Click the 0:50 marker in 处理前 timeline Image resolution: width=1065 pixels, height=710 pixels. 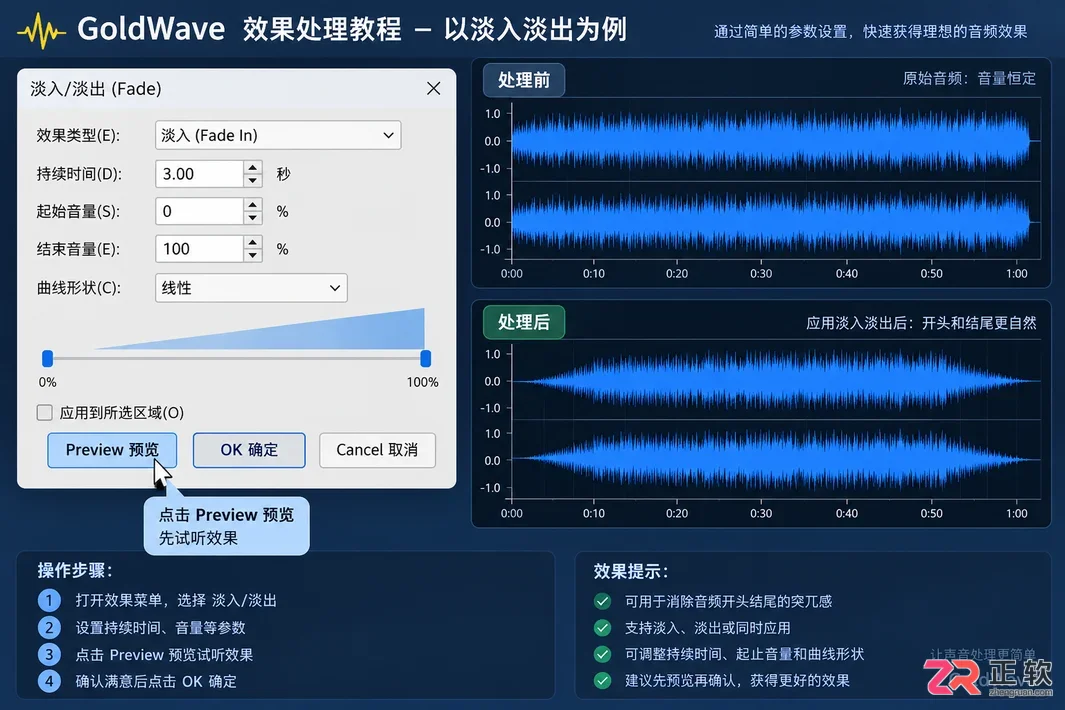pos(931,273)
